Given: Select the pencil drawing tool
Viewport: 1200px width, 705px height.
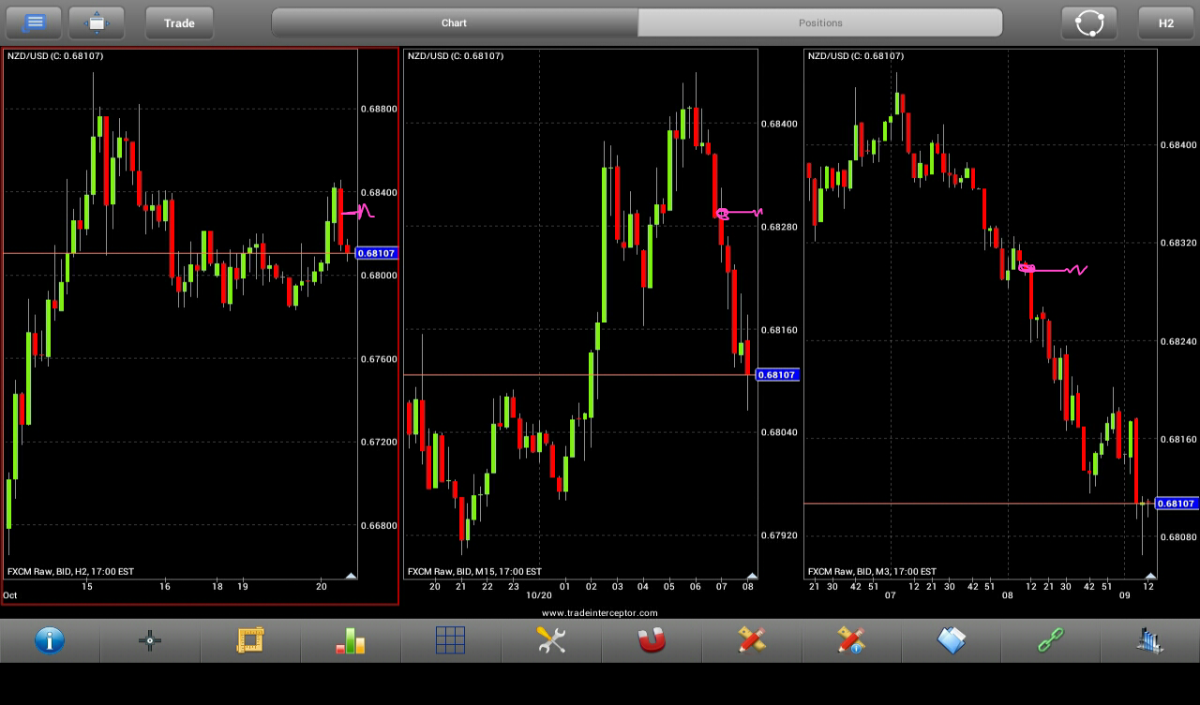Looking at the screenshot, I should tap(751, 640).
